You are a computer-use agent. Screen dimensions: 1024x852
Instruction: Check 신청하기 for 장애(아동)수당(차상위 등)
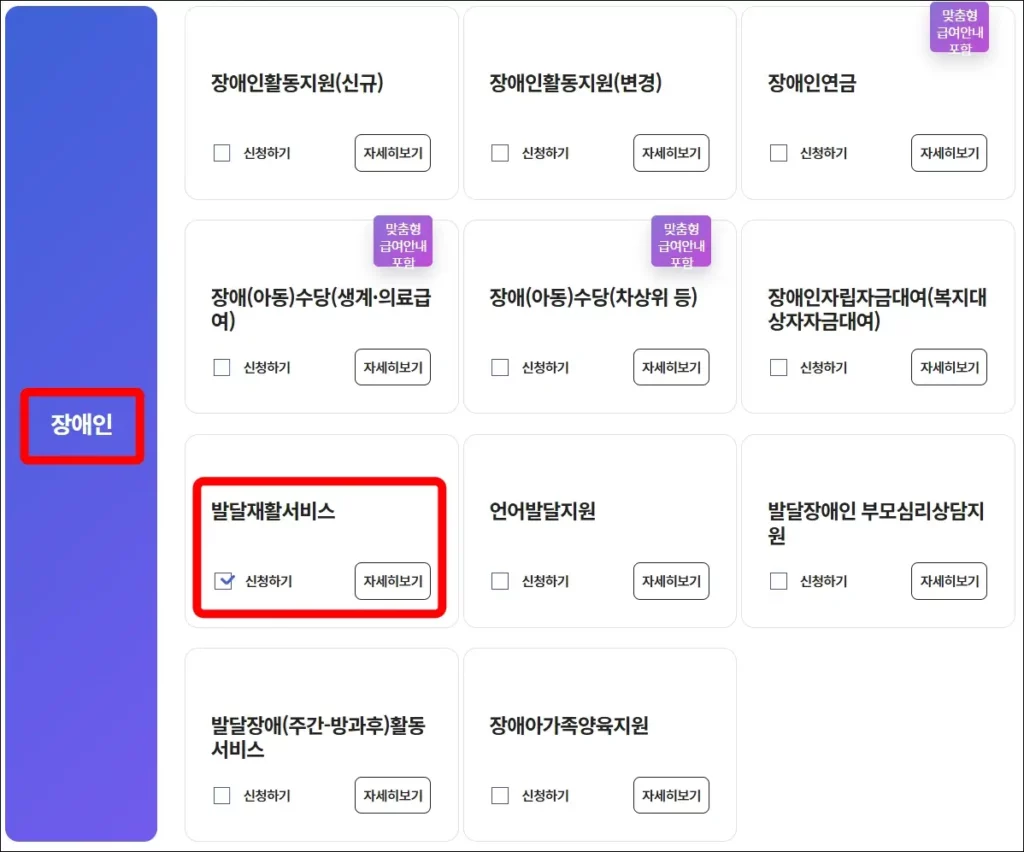[x=500, y=367]
